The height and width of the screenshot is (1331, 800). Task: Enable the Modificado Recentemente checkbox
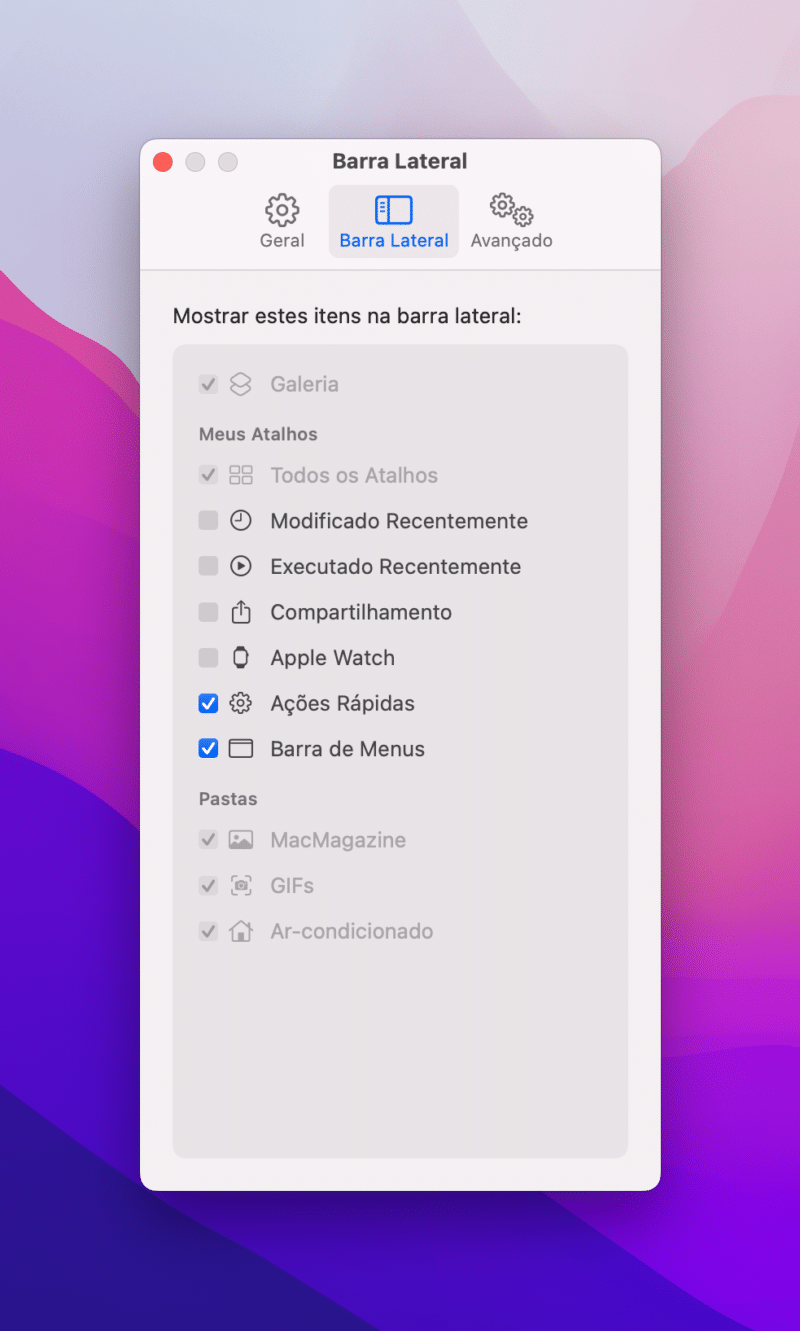pyautogui.click(x=207, y=521)
